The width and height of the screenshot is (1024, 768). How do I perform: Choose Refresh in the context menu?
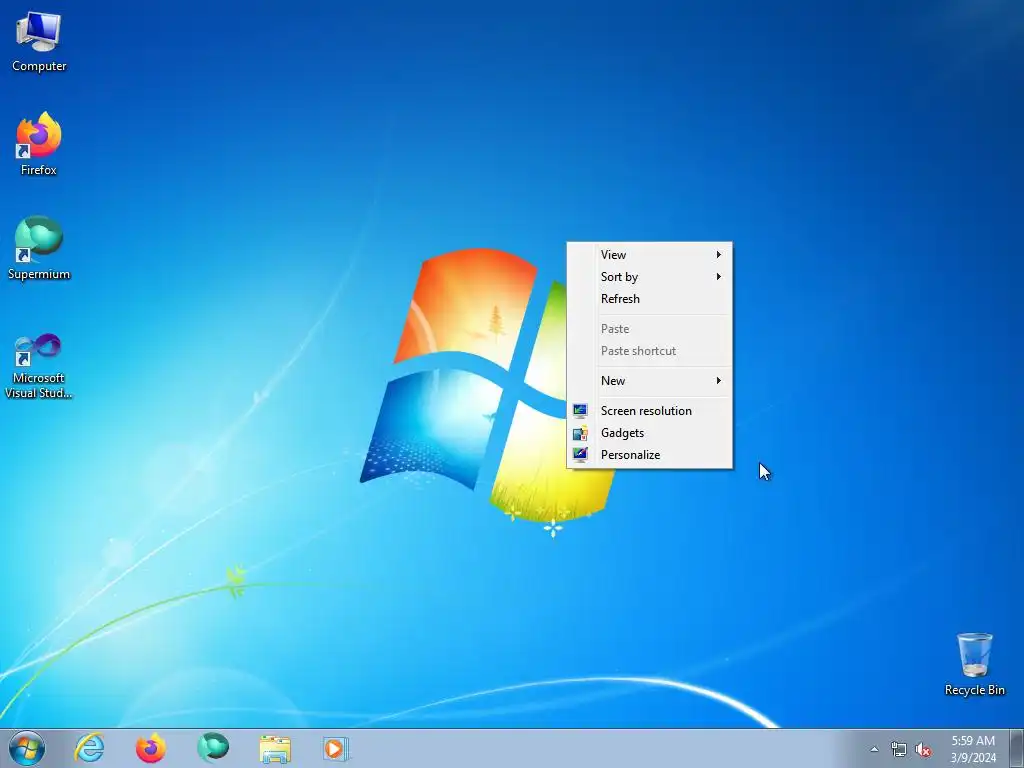point(649,299)
